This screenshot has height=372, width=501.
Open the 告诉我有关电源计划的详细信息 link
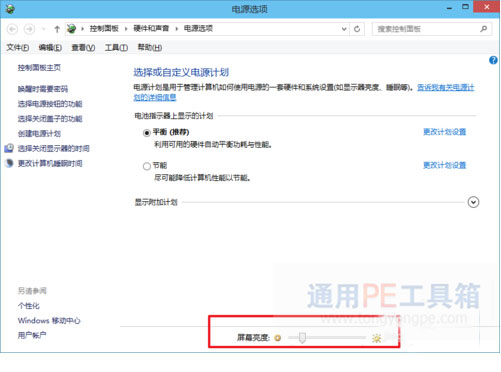point(446,87)
